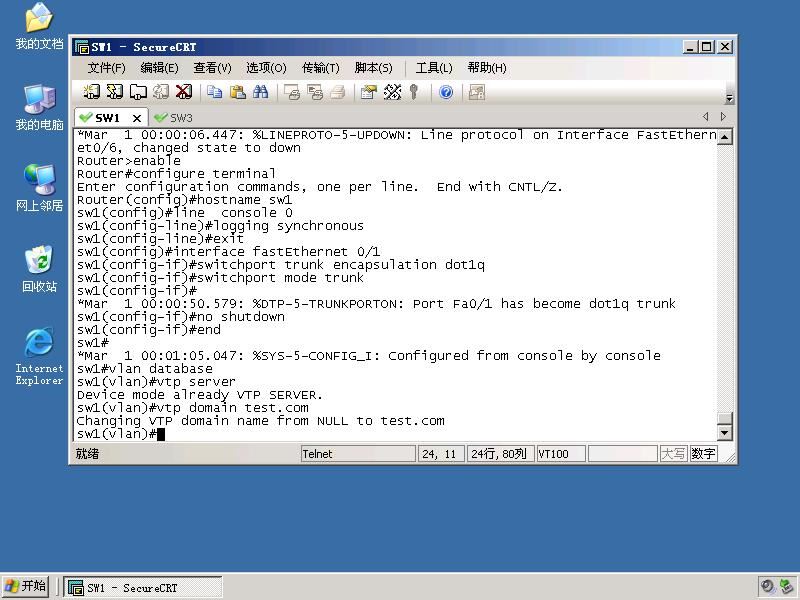Open the 查看(V) menu
This screenshot has height=600, width=800.
(x=212, y=68)
